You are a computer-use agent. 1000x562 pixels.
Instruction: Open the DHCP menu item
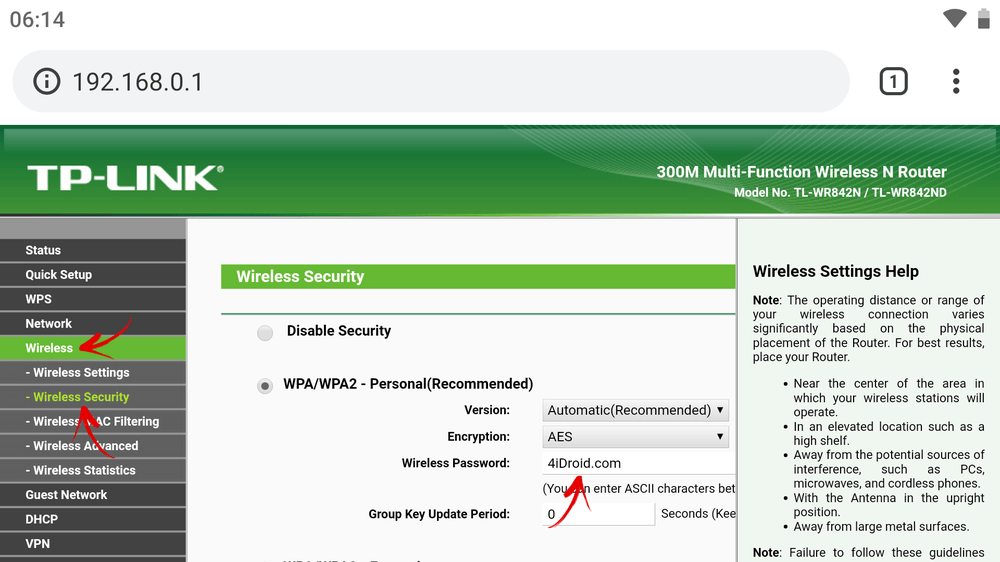(42, 520)
